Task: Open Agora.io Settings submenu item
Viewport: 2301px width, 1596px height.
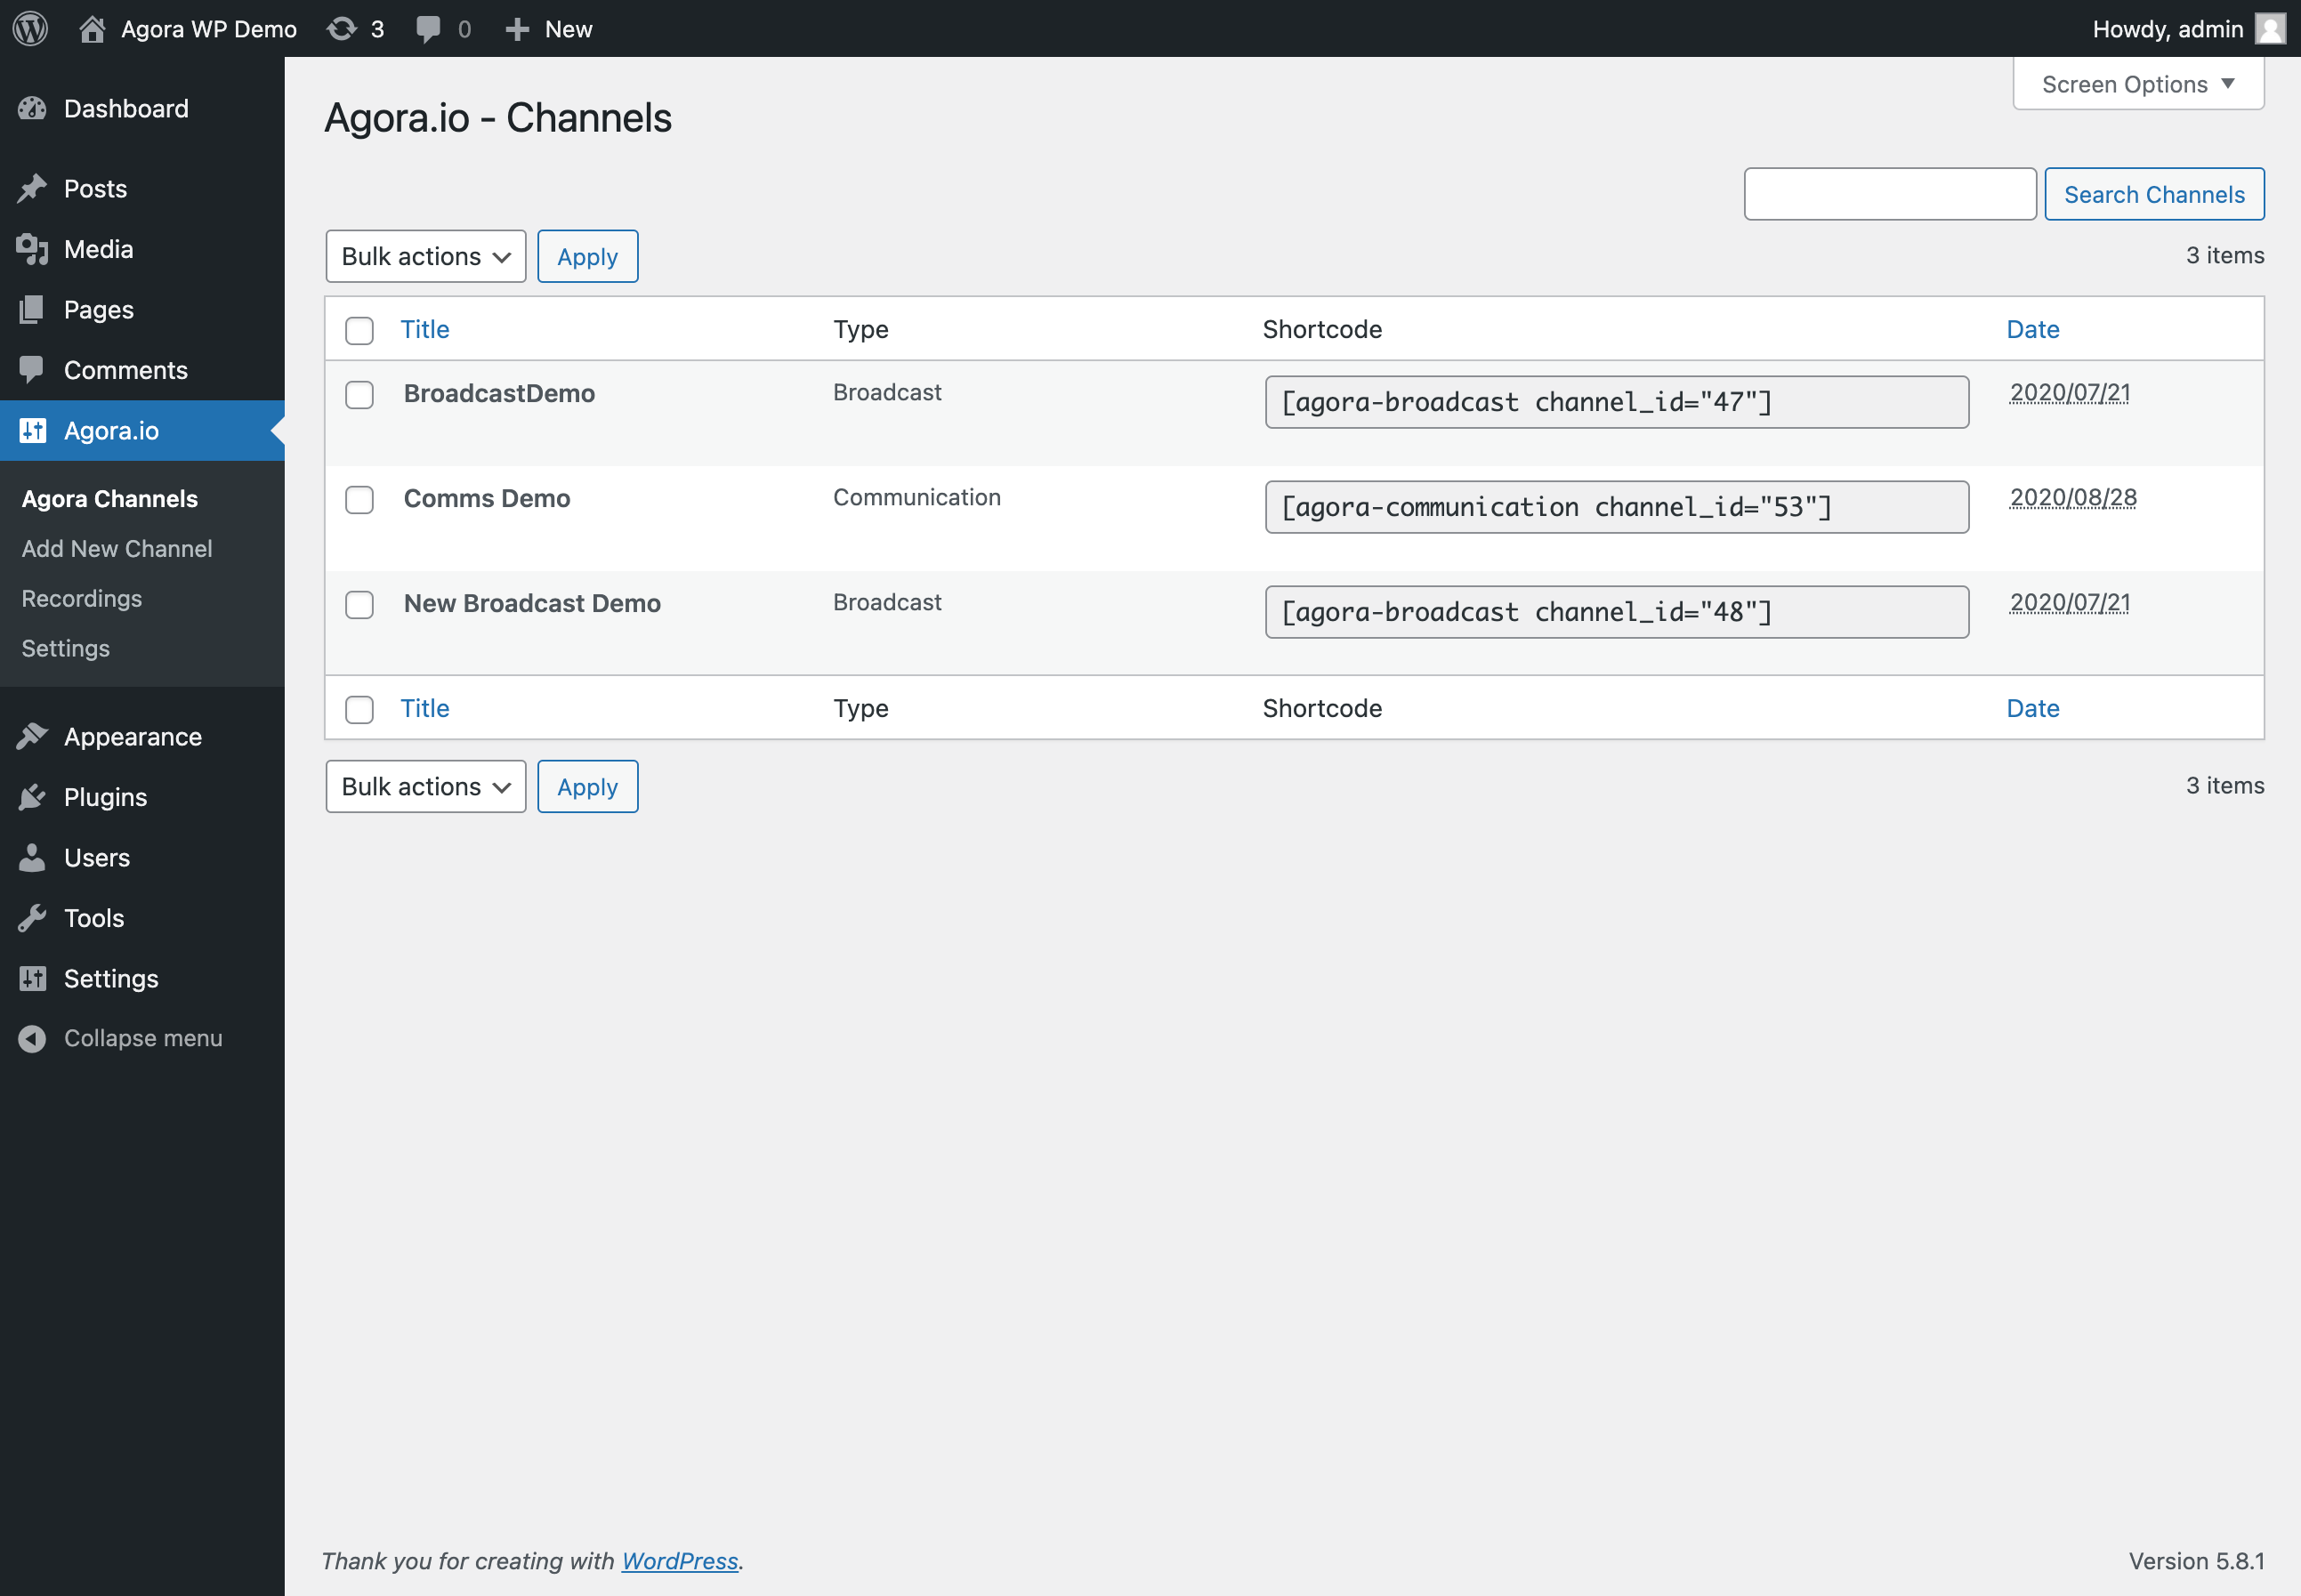Action: (x=66, y=648)
